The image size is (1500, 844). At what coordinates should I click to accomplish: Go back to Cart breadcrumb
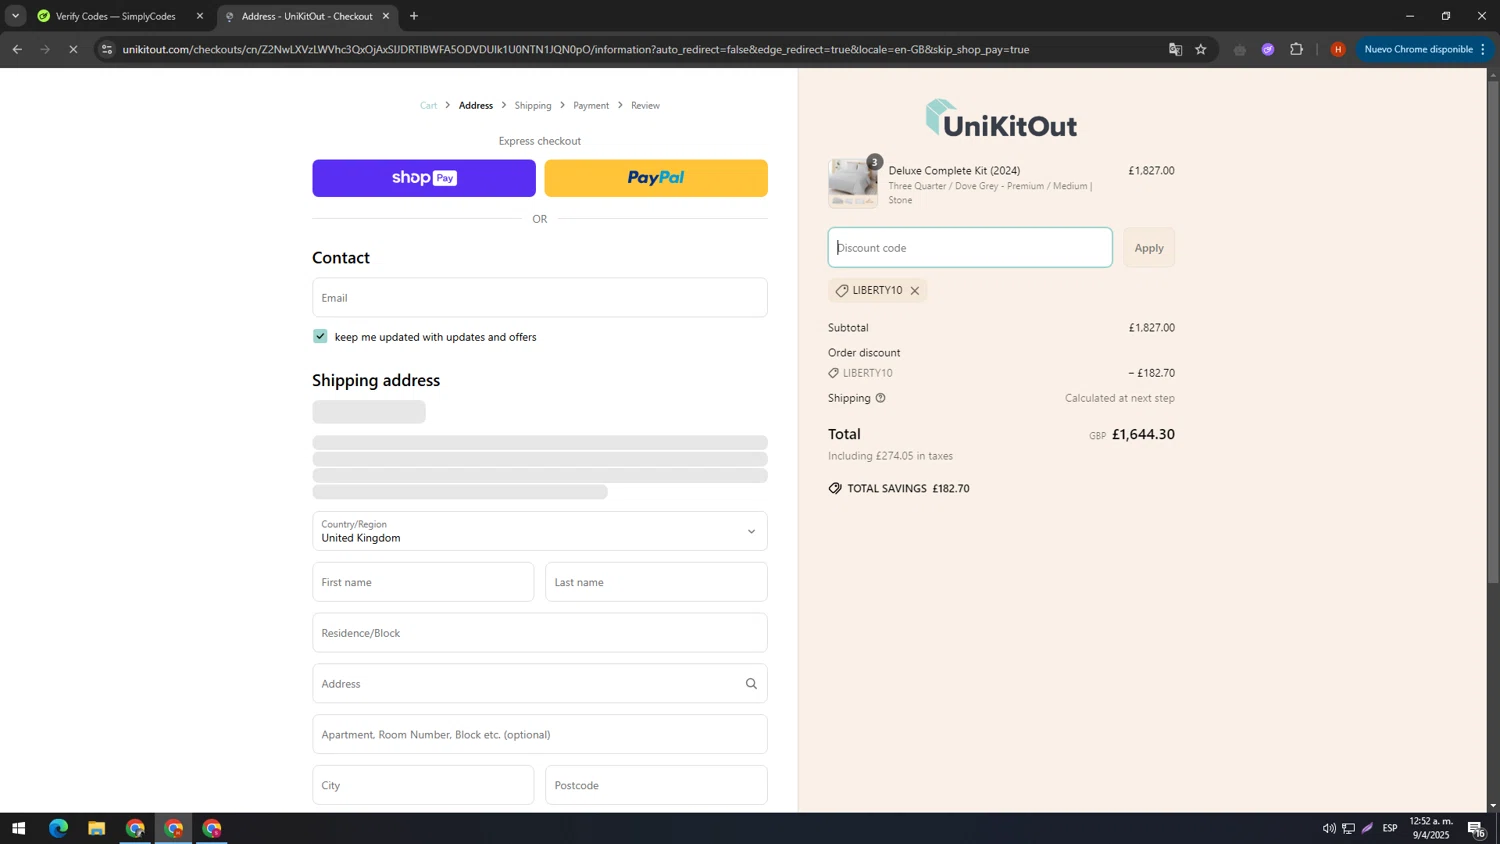pyautogui.click(x=428, y=105)
